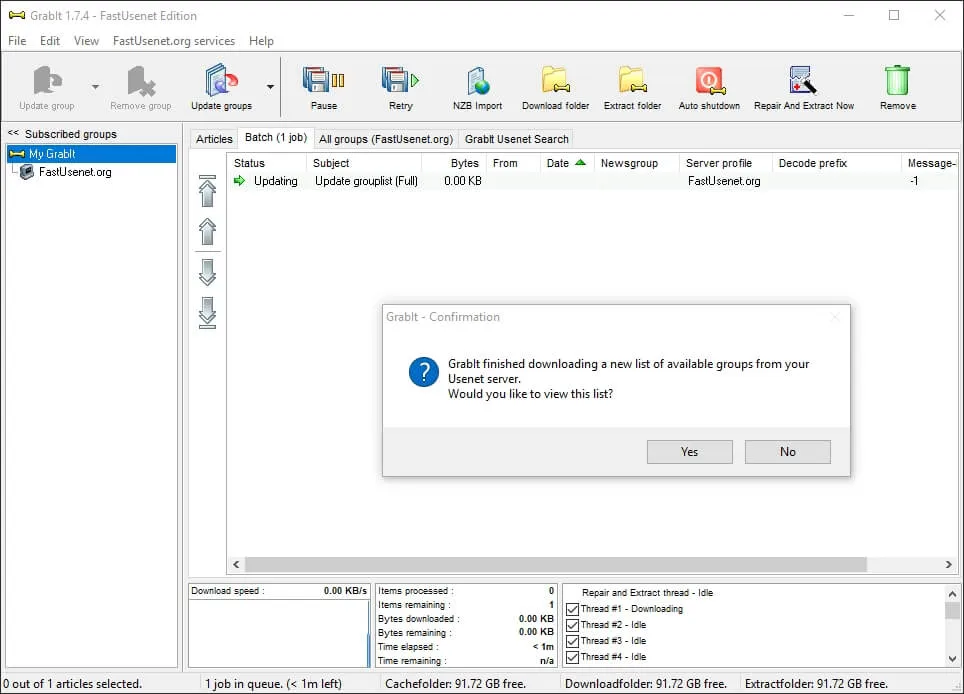Toggle the Auto shutdown icon

coord(709,81)
